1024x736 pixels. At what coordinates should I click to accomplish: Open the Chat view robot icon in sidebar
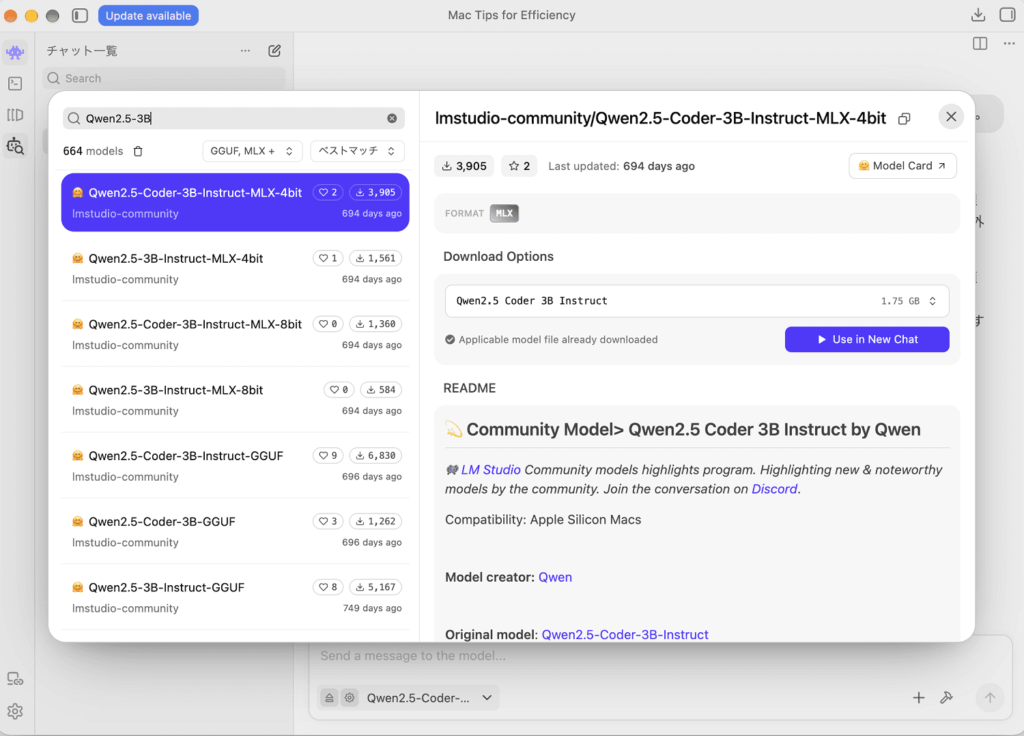(15, 52)
